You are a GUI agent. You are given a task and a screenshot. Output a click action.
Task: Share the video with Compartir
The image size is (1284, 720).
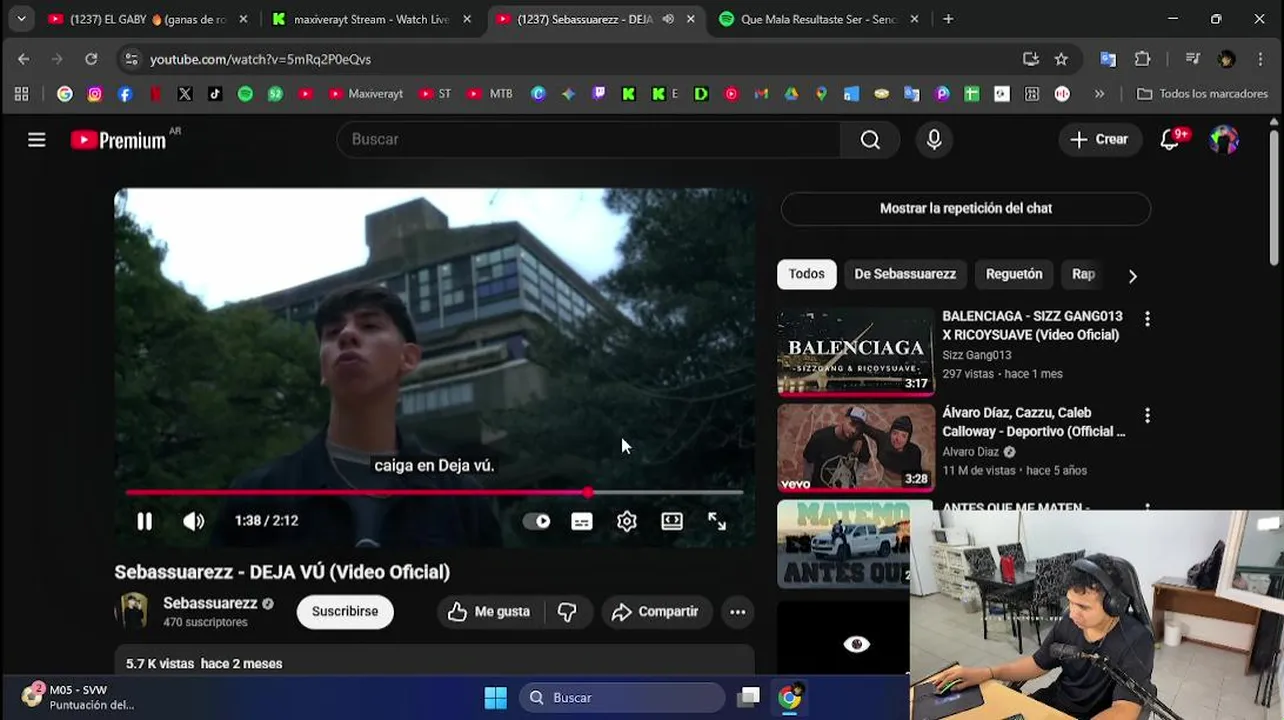click(655, 612)
